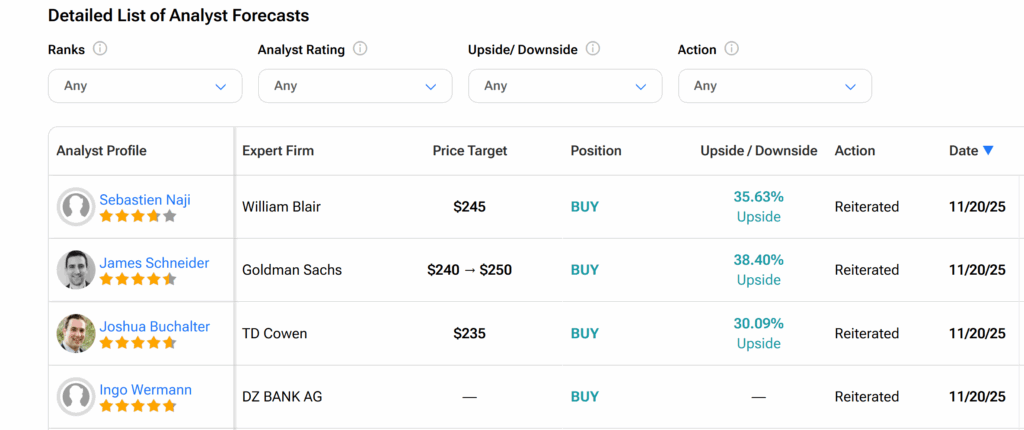This screenshot has height=430, width=1024.
Task: Click Ingo Wermann's five-star rating
Action: click(x=138, y=407)
